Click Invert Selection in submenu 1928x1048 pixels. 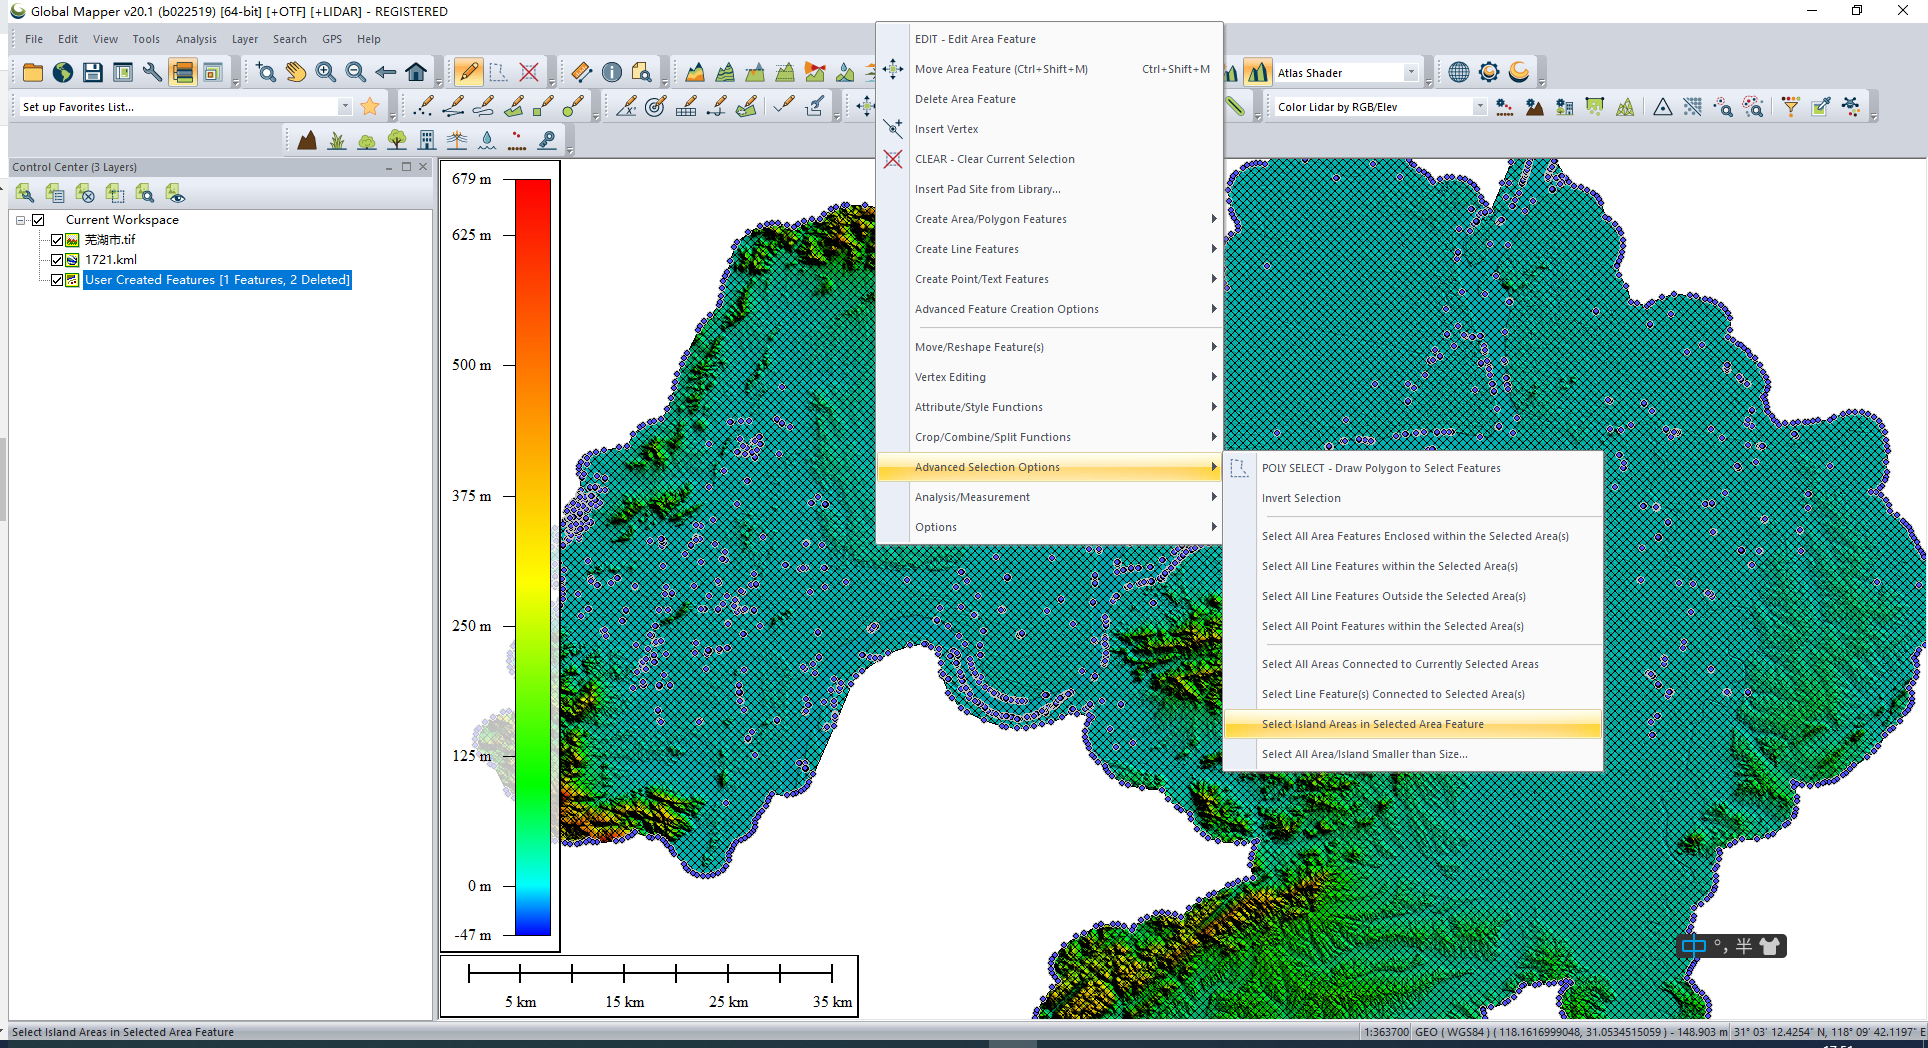[x=1301, y=498]
